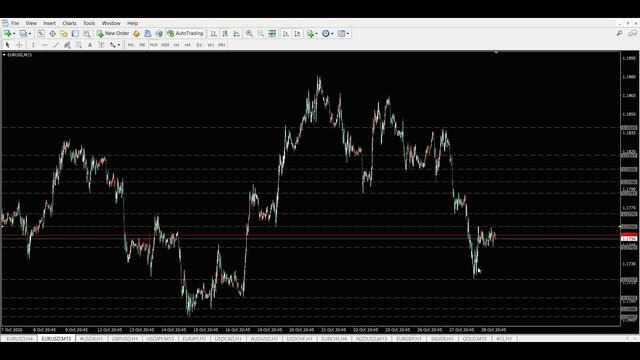The height and width of the screenshot is (360, 640).
Task: Switch to the GBPUSD,H1 chart tab
Action: [x=125, y=339]
